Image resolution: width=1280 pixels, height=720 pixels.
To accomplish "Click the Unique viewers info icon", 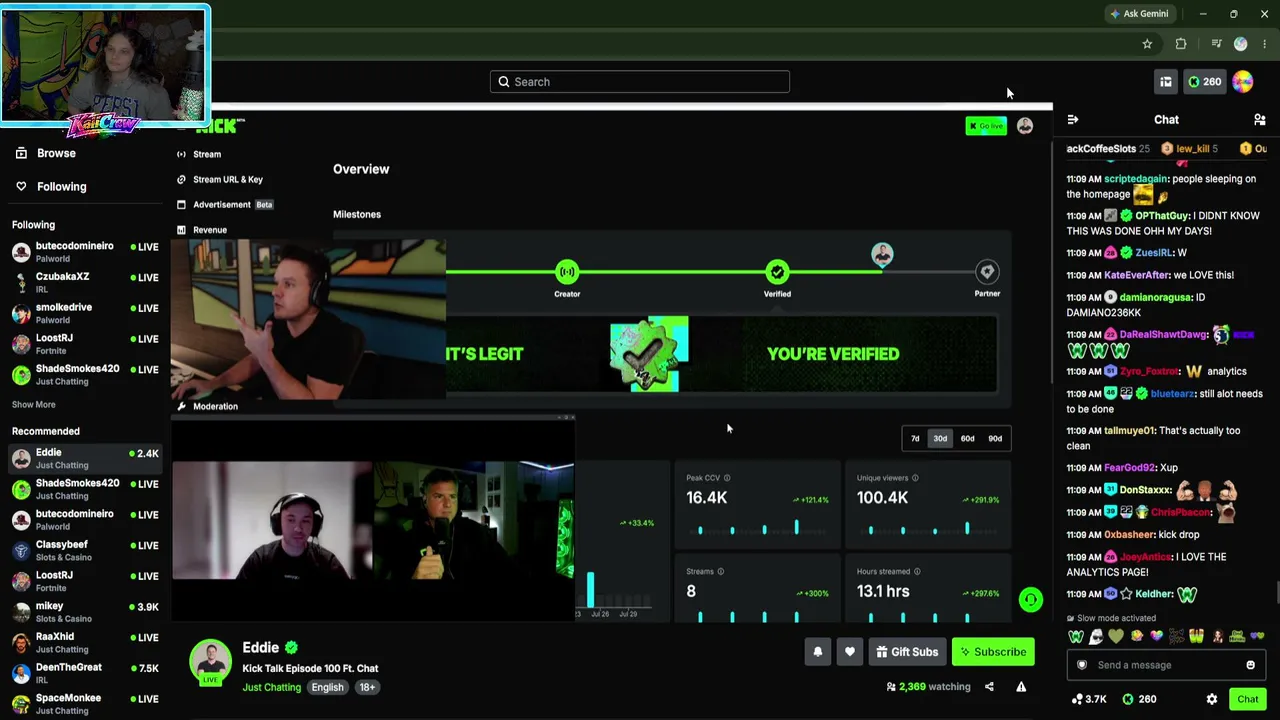I will [x=917, y=478].
